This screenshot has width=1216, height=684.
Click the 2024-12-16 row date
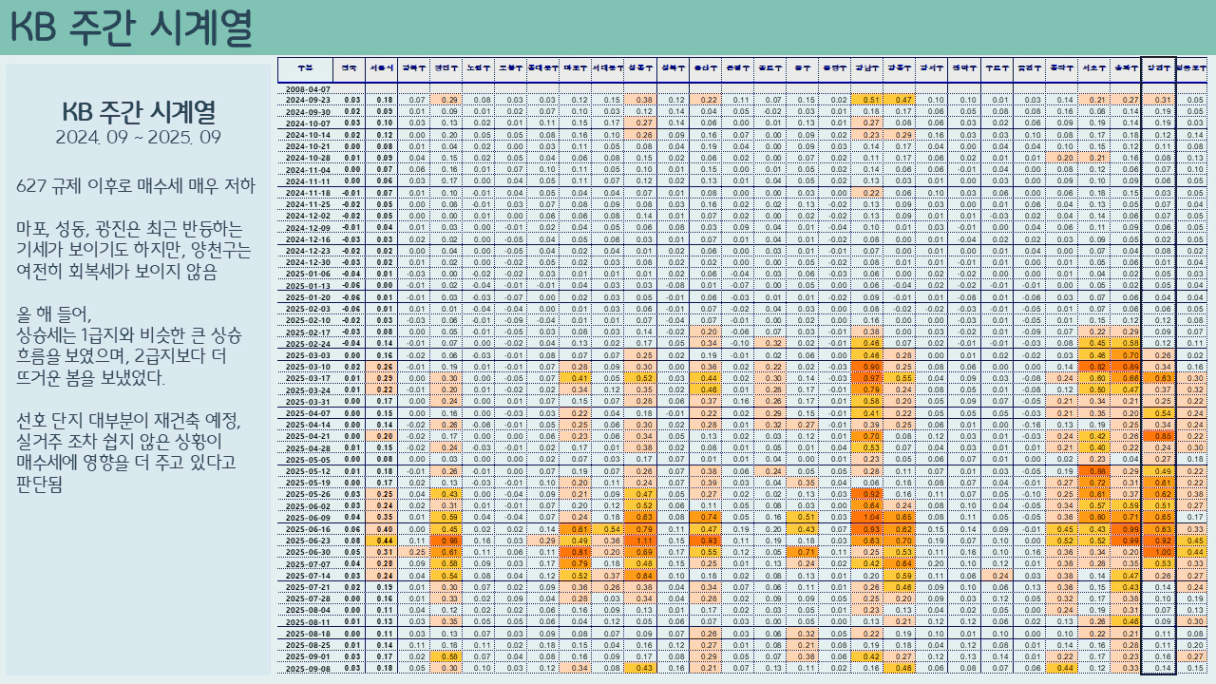[x=308, y=239]
